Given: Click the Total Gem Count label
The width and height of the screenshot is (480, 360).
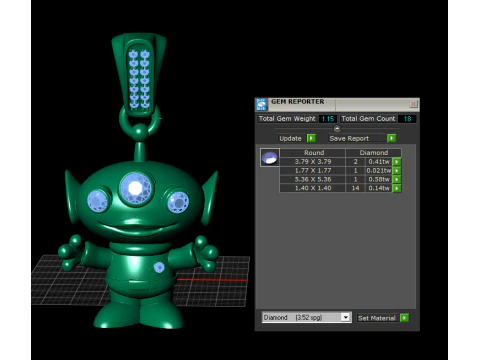Looking at the screenshot, I should tap(368, 119).
